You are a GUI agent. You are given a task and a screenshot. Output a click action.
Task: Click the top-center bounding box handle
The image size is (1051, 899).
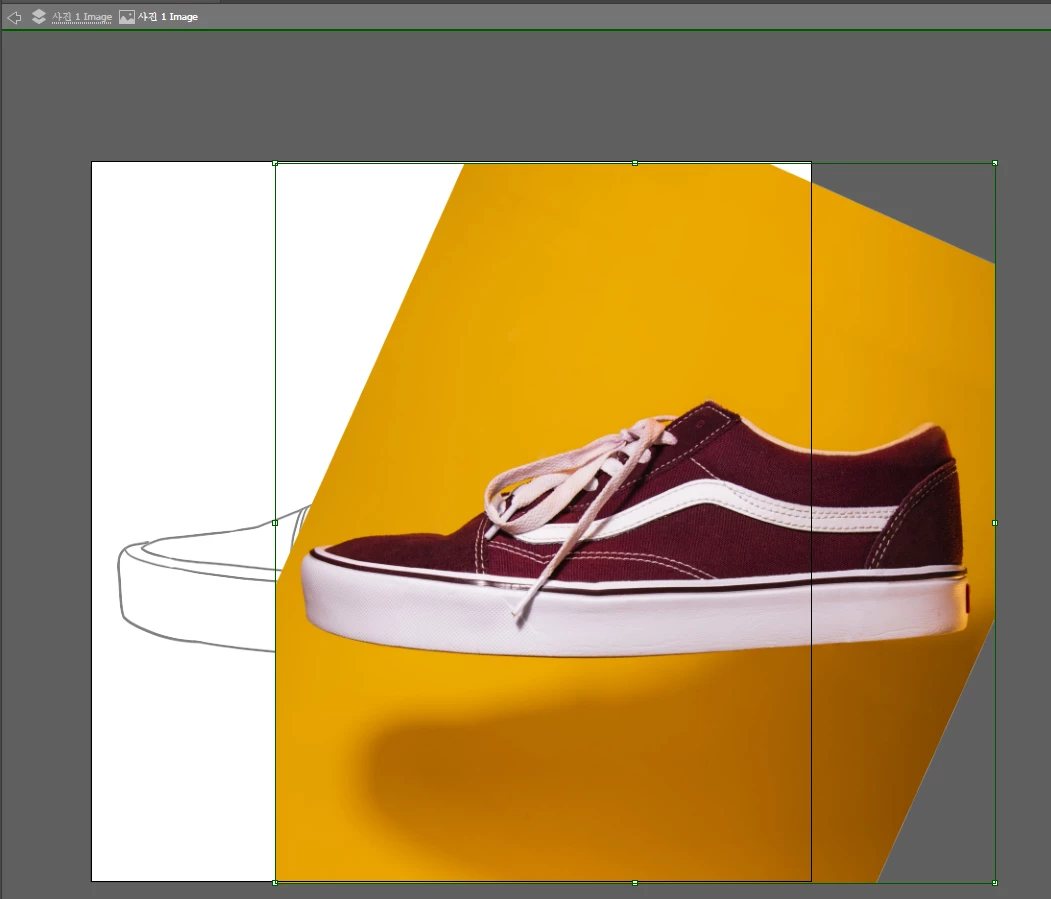pyautogui.click(x=635, y=162)
